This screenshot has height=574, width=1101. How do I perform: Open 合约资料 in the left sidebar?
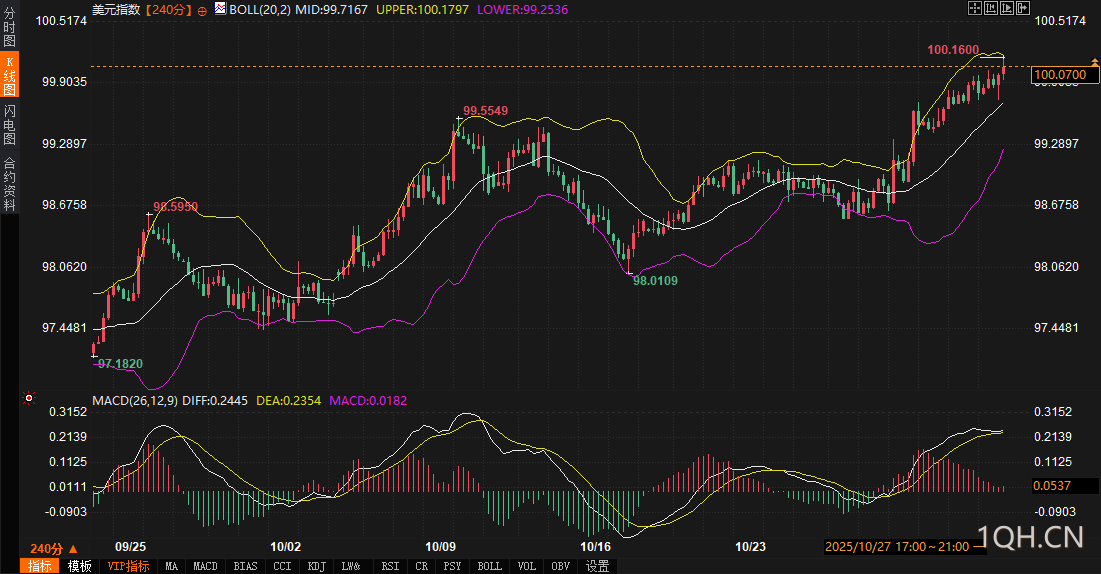pyautogui.click(x=9, y=184)
